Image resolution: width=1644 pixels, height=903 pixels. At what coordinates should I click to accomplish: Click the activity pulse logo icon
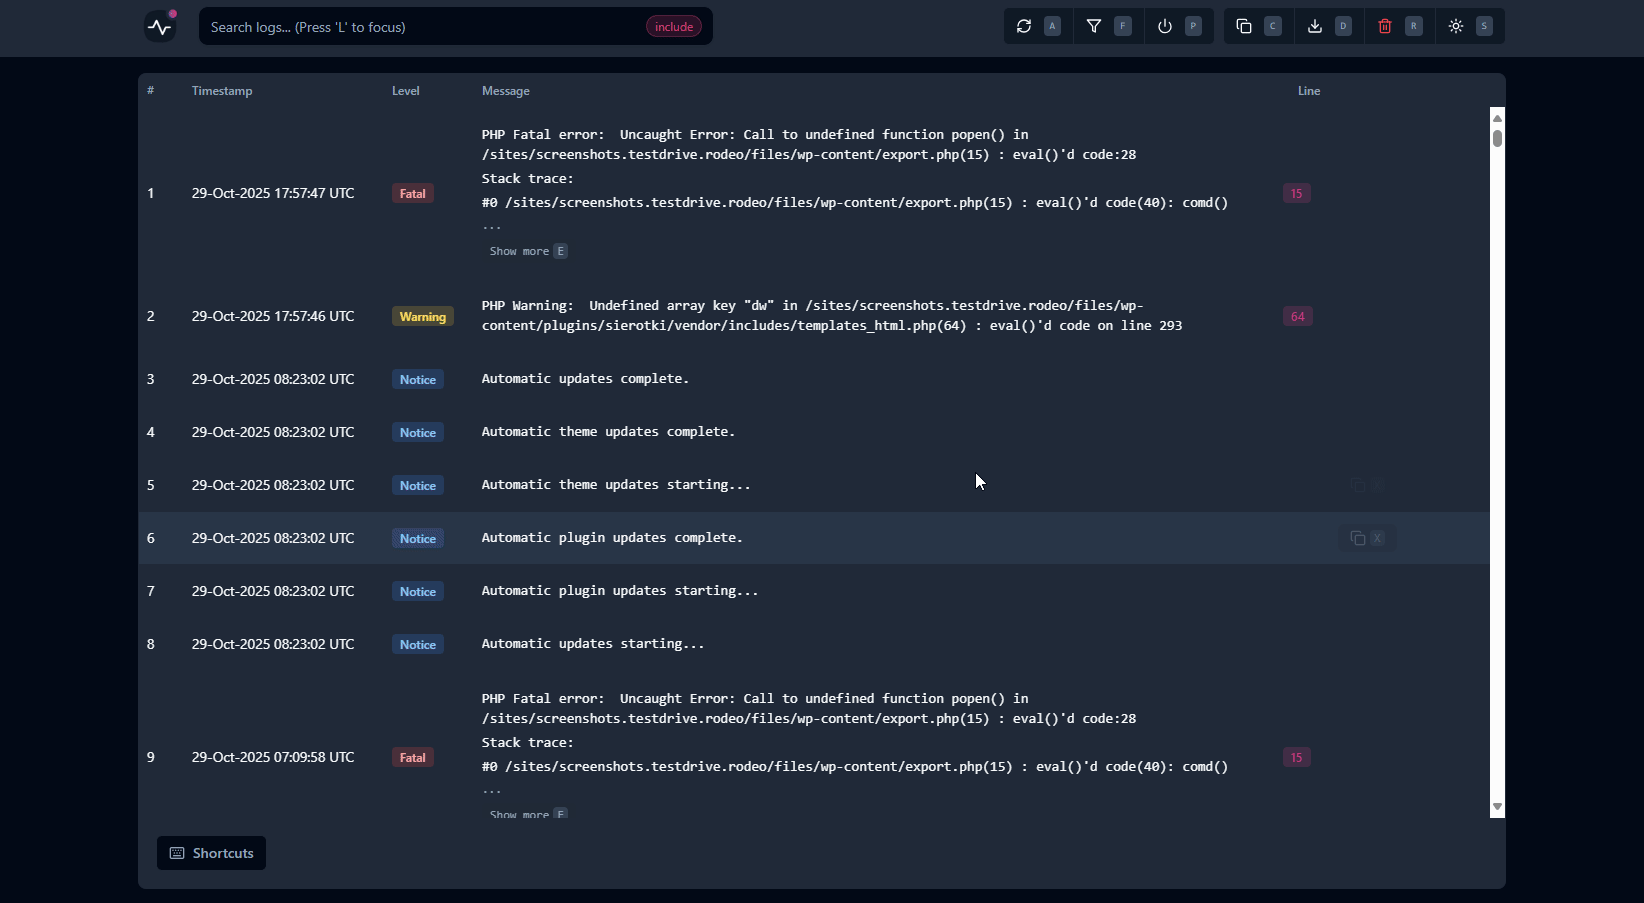[160, 27]
